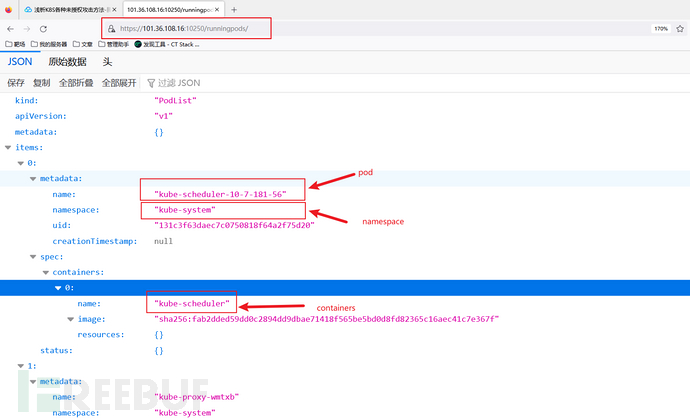Reload the current page
Screen dimensions: 690x419
43,29
